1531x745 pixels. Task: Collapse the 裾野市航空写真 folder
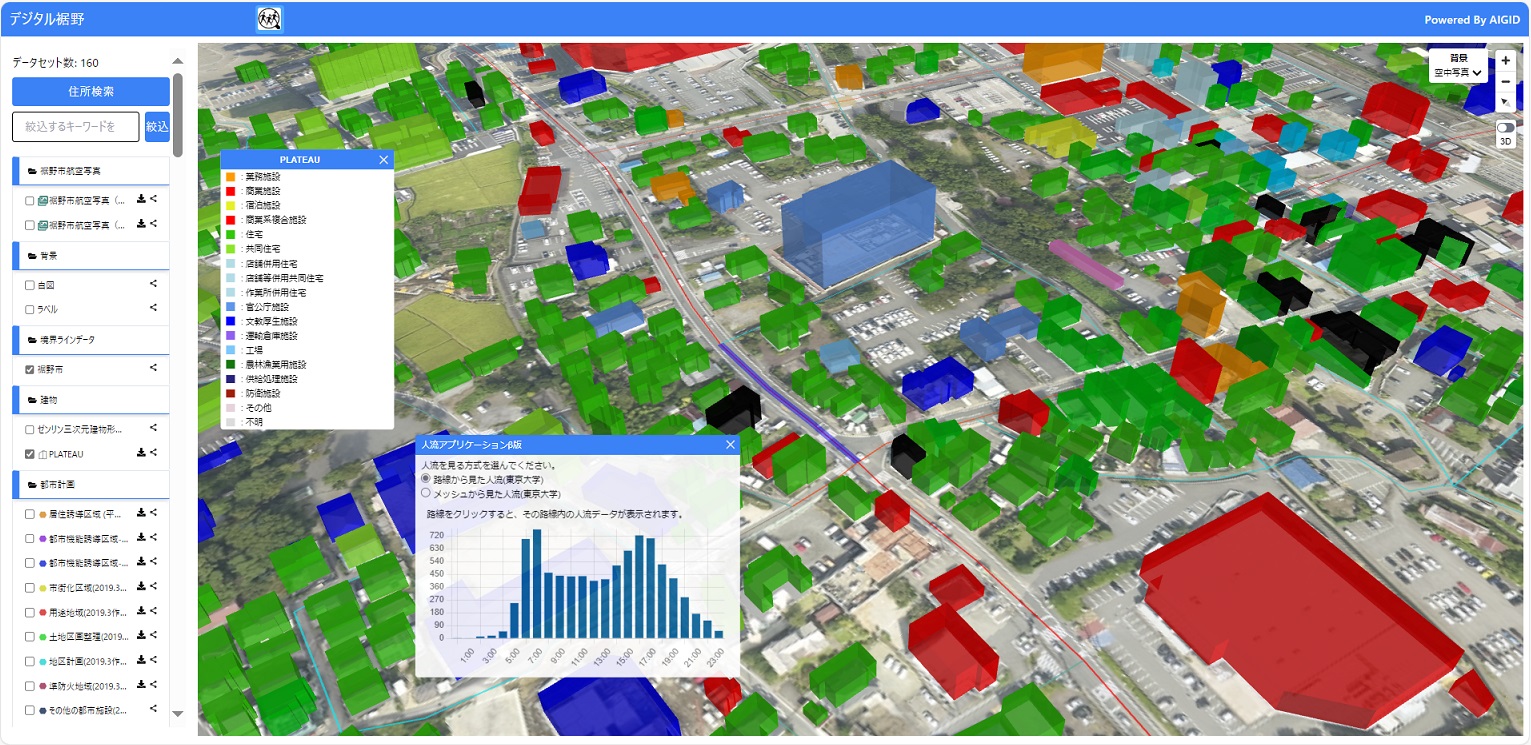91,171
